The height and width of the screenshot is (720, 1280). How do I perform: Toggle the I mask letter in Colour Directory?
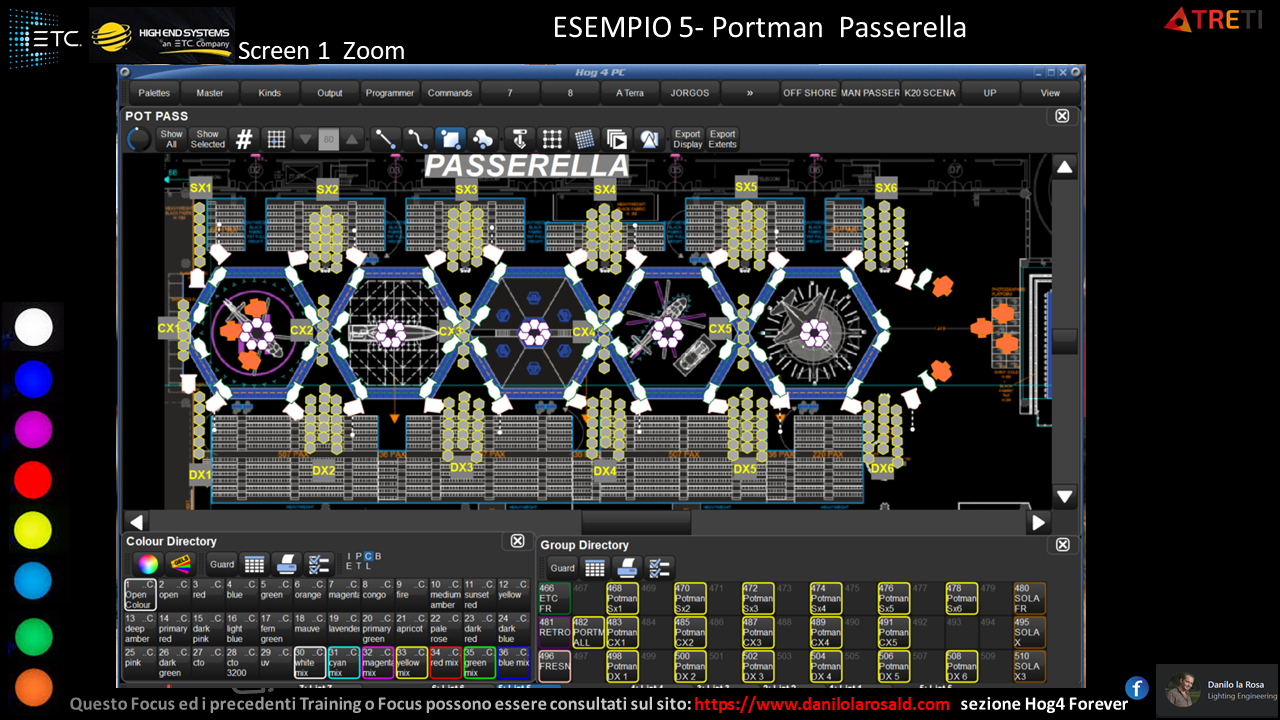pyautogui.click(x=349, y=556)
